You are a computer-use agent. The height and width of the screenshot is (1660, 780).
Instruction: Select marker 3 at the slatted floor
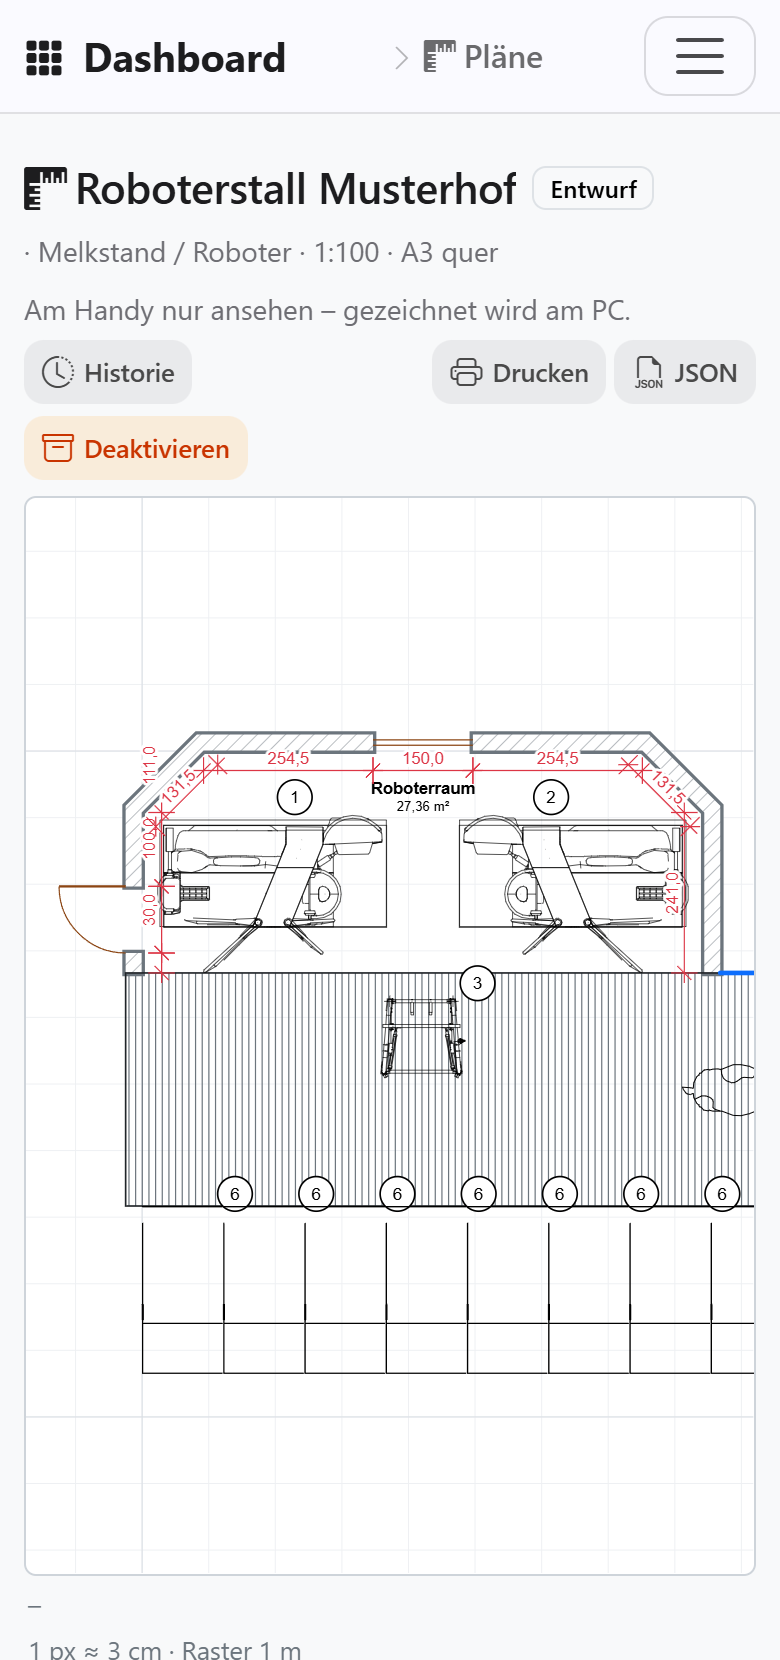point(477,983)
